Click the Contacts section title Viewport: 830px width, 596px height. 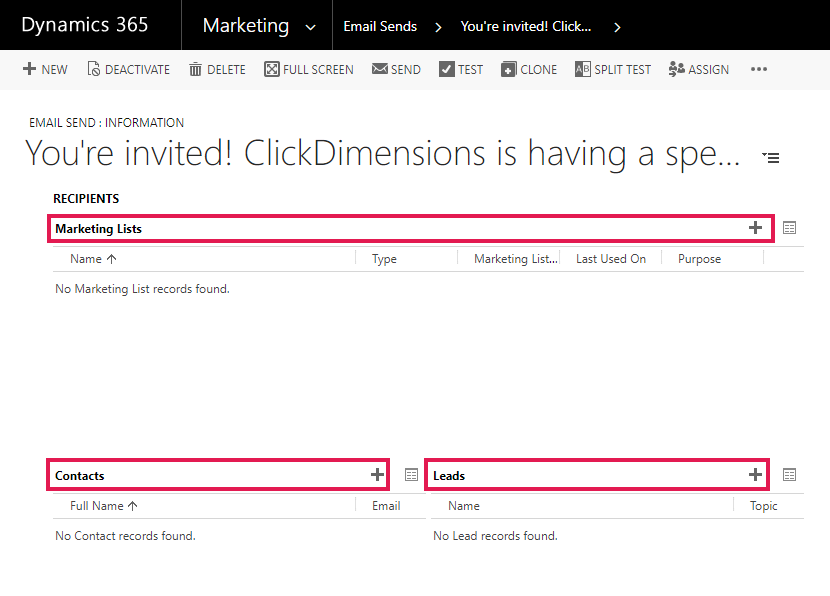[x=80, y=475]
